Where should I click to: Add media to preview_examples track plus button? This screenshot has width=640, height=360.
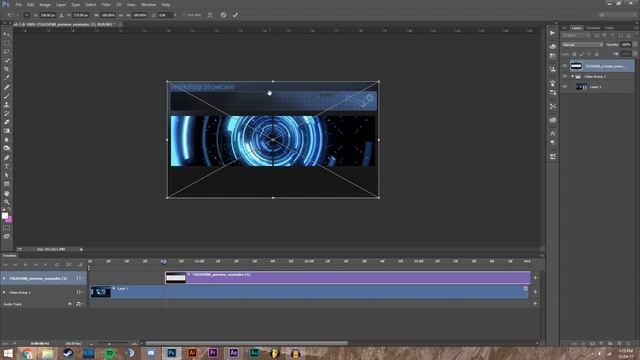click(x=535, y=278)
